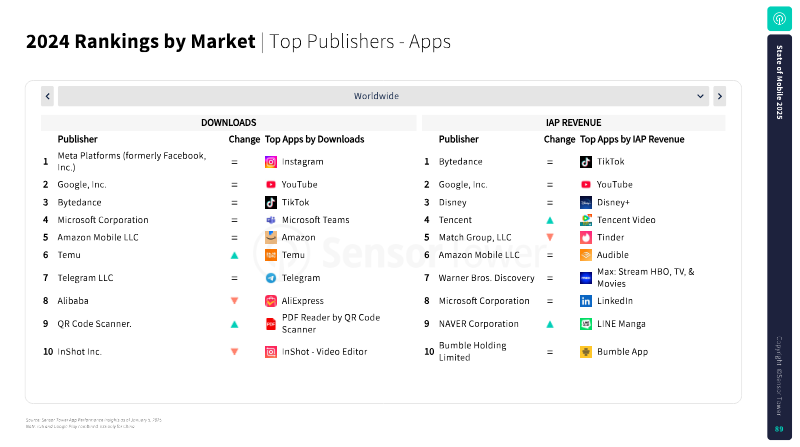
Task: Click the LinkedIn app icon
Action: 586,301
